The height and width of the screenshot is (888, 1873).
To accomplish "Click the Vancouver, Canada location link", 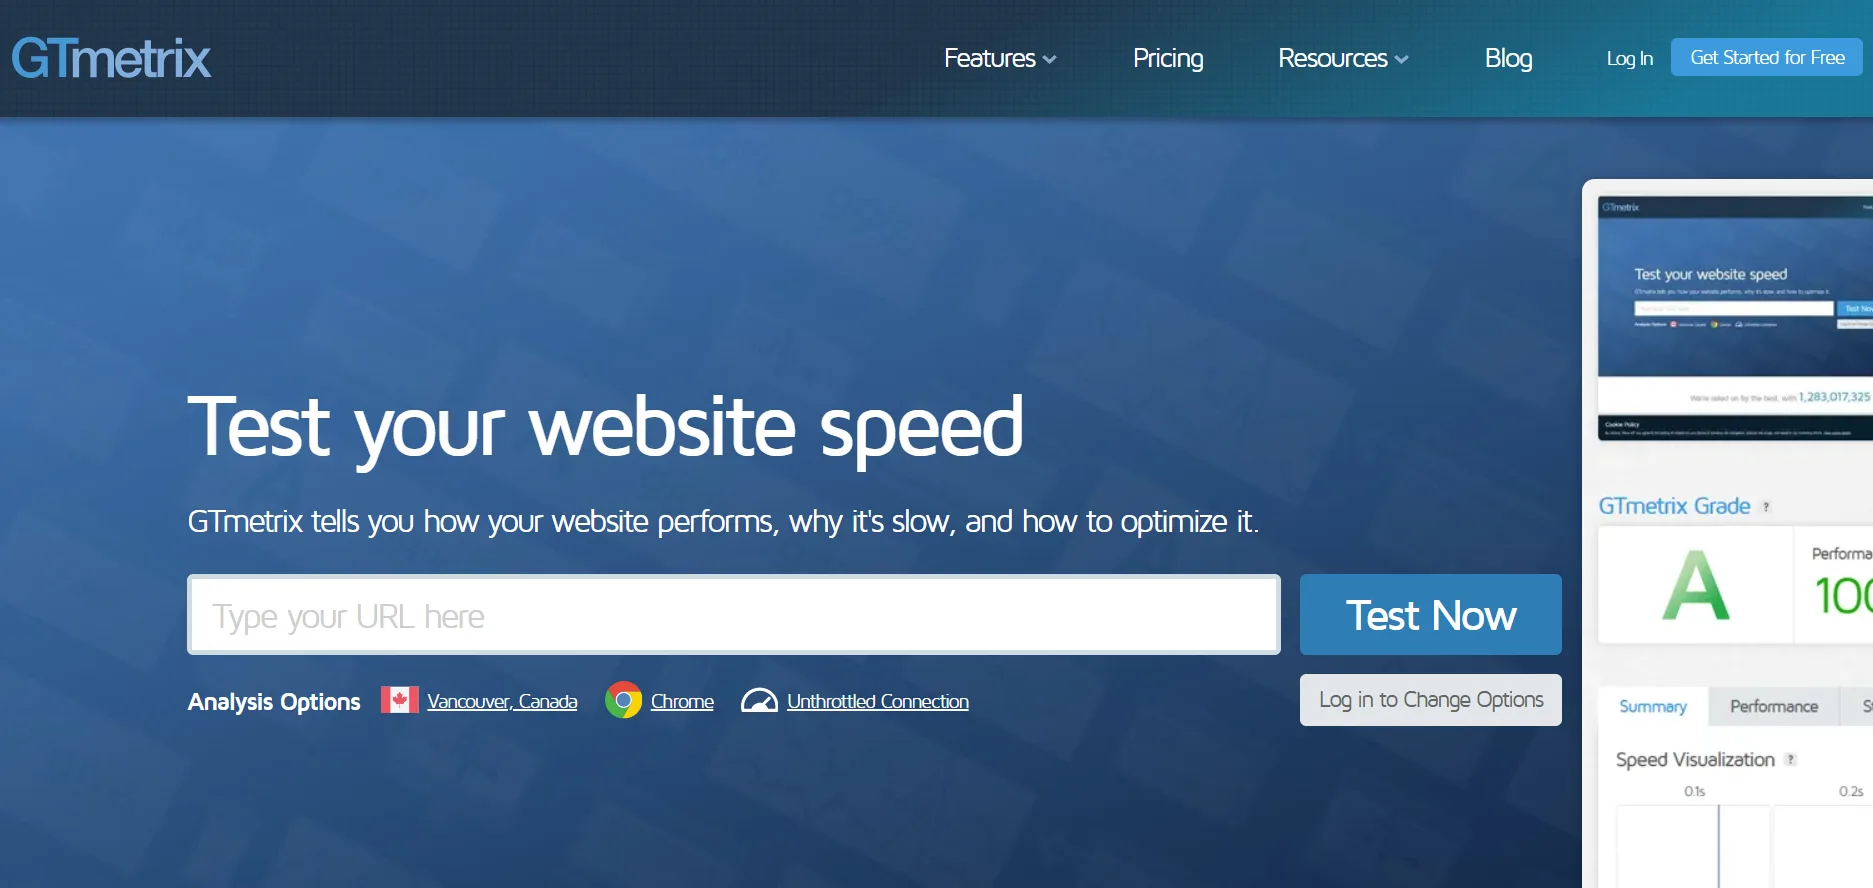I will coord(502,701).
